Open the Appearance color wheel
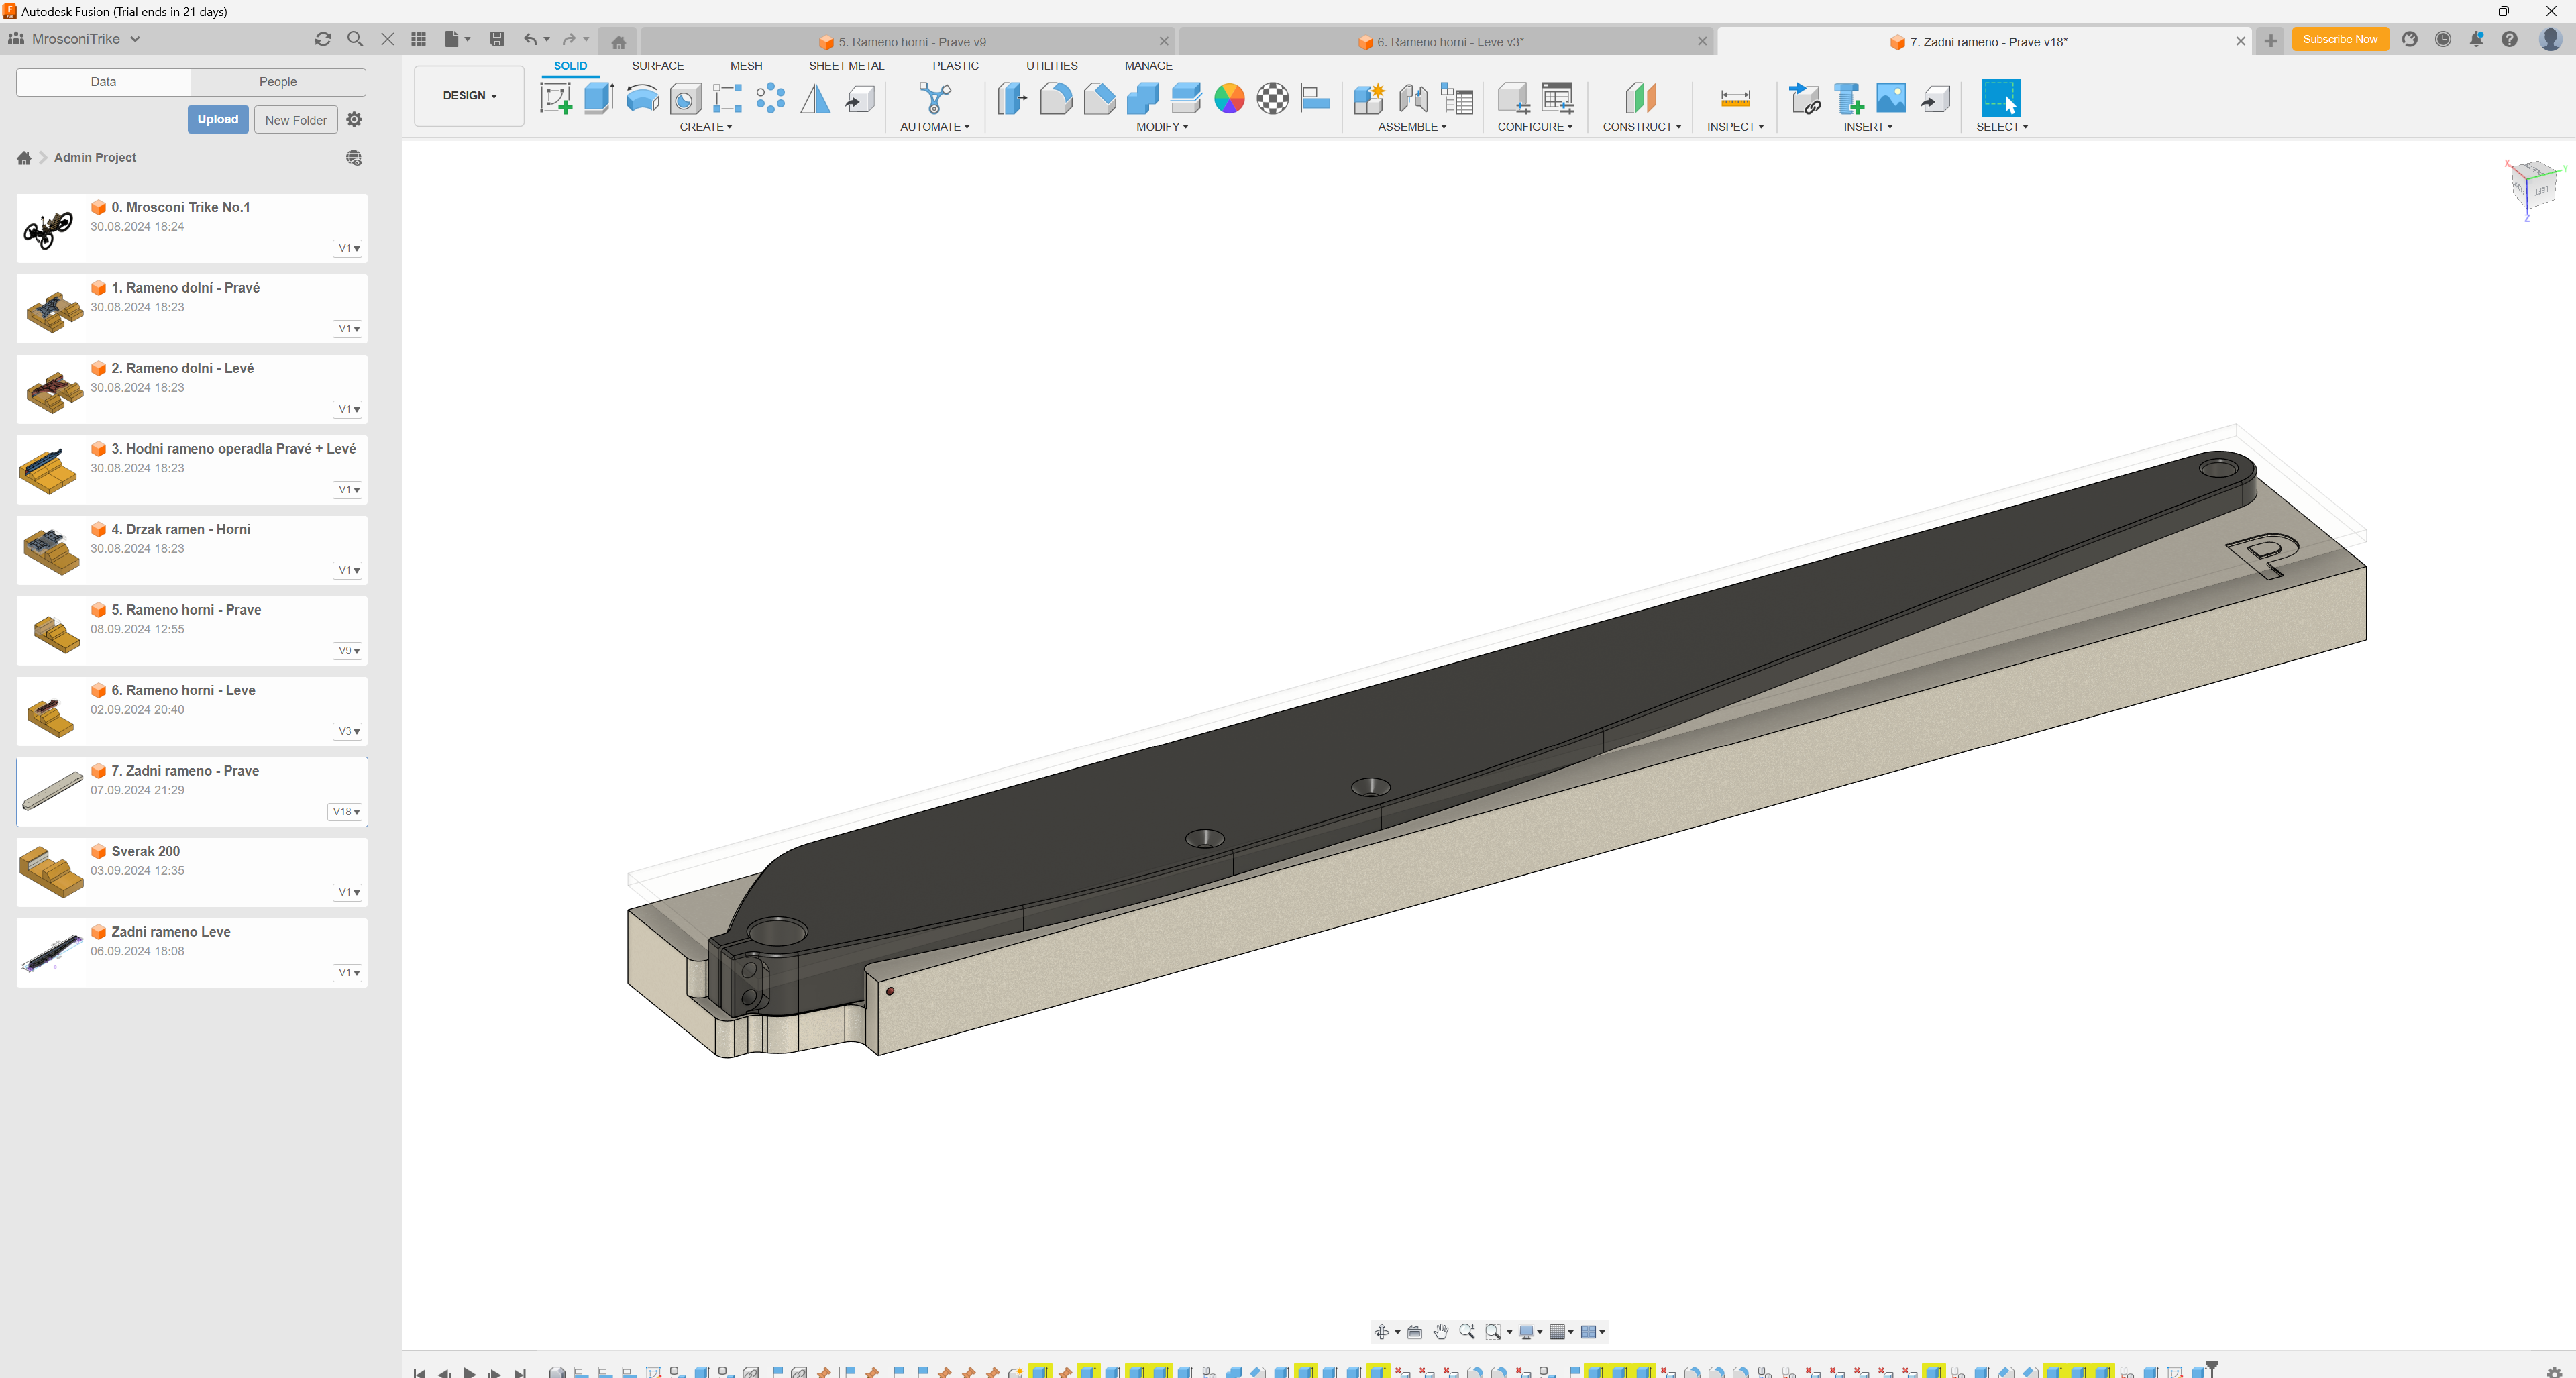Screen dimensions: 2576x1378 click(x=1229, y=98)
